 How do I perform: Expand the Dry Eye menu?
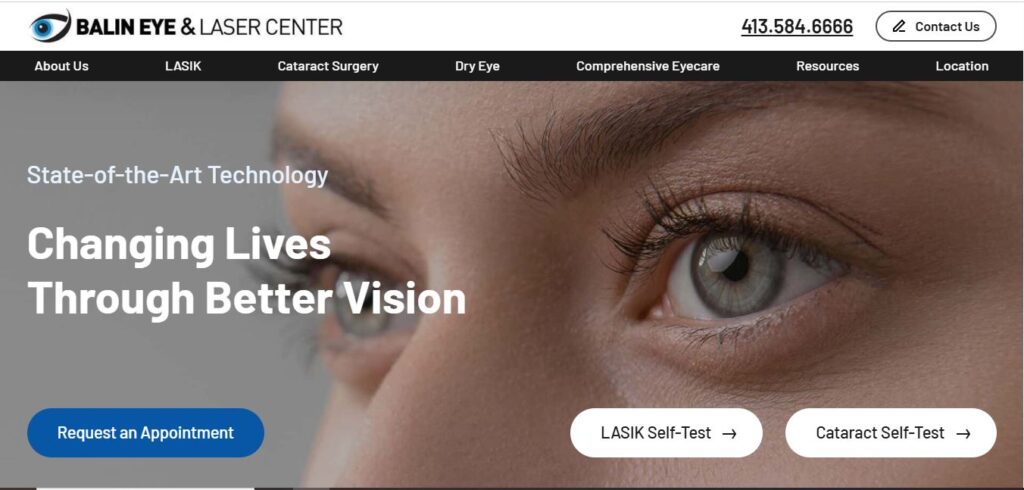(477, 66)
